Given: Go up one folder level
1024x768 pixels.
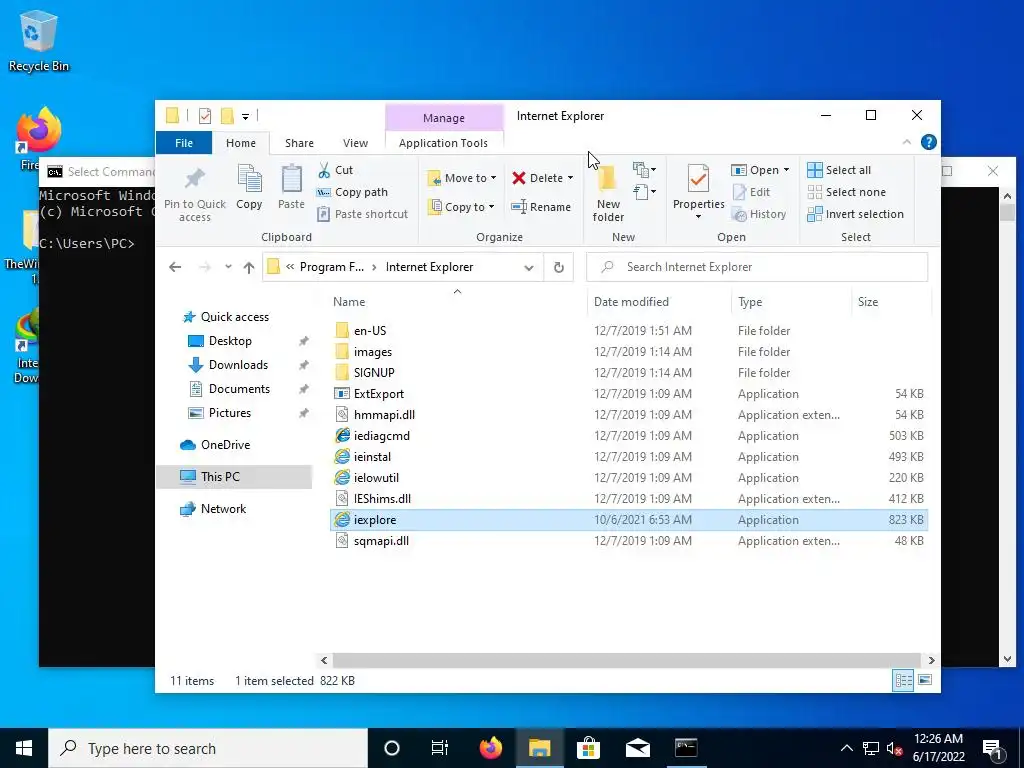Looking at the screenshot, I should tap(249, 267).
